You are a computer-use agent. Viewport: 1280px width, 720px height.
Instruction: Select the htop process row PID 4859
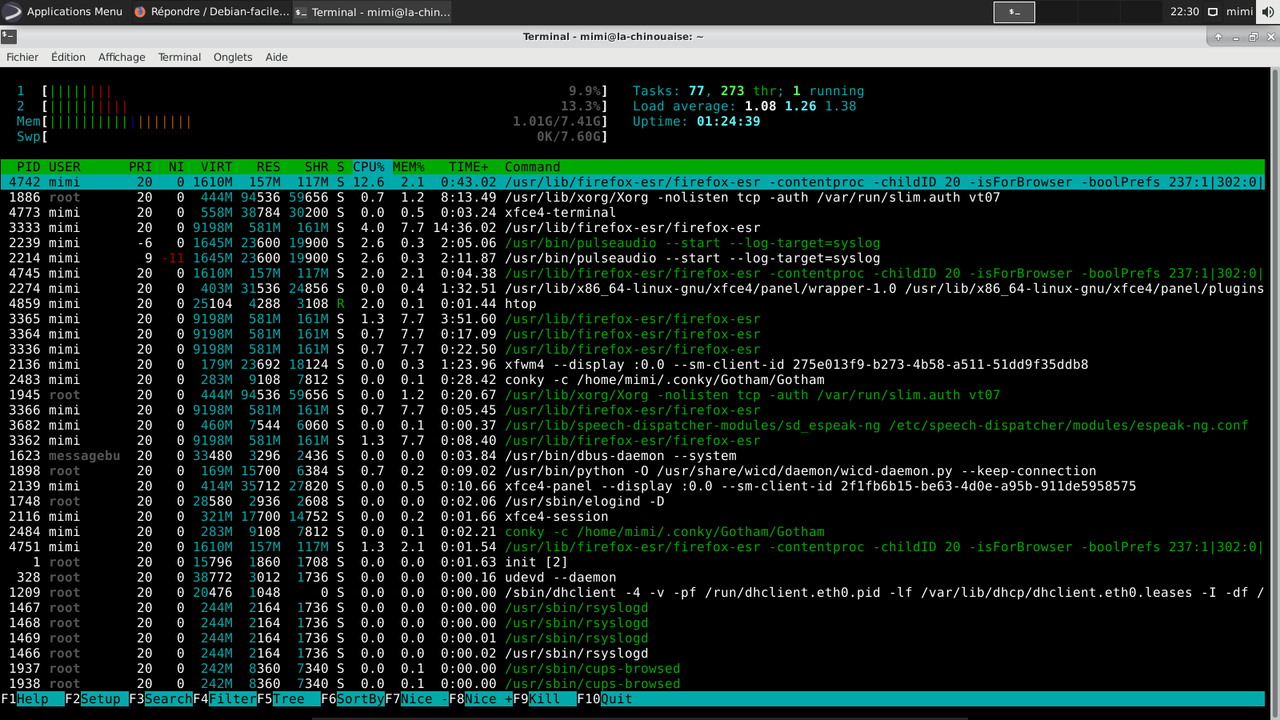632,304
